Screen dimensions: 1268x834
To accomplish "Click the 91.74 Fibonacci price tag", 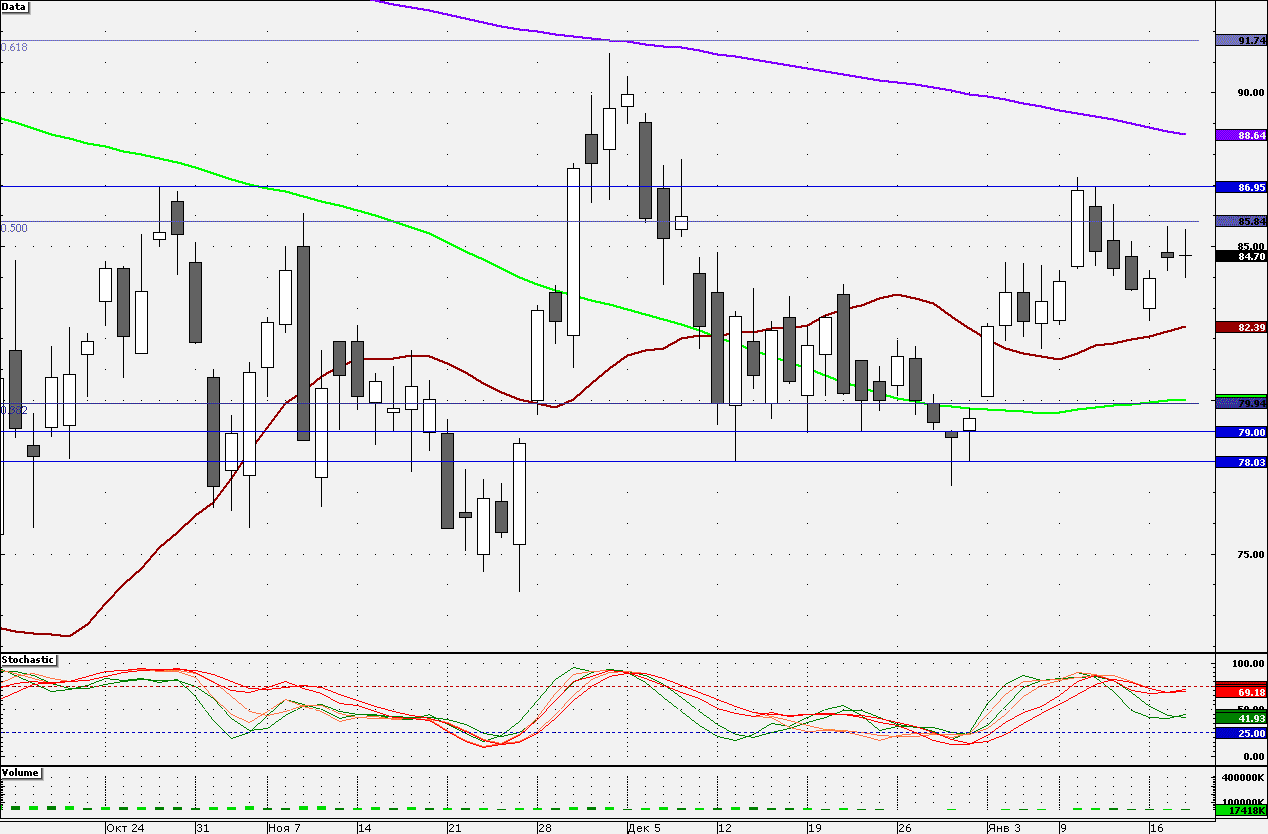I will click(1239, 41).
